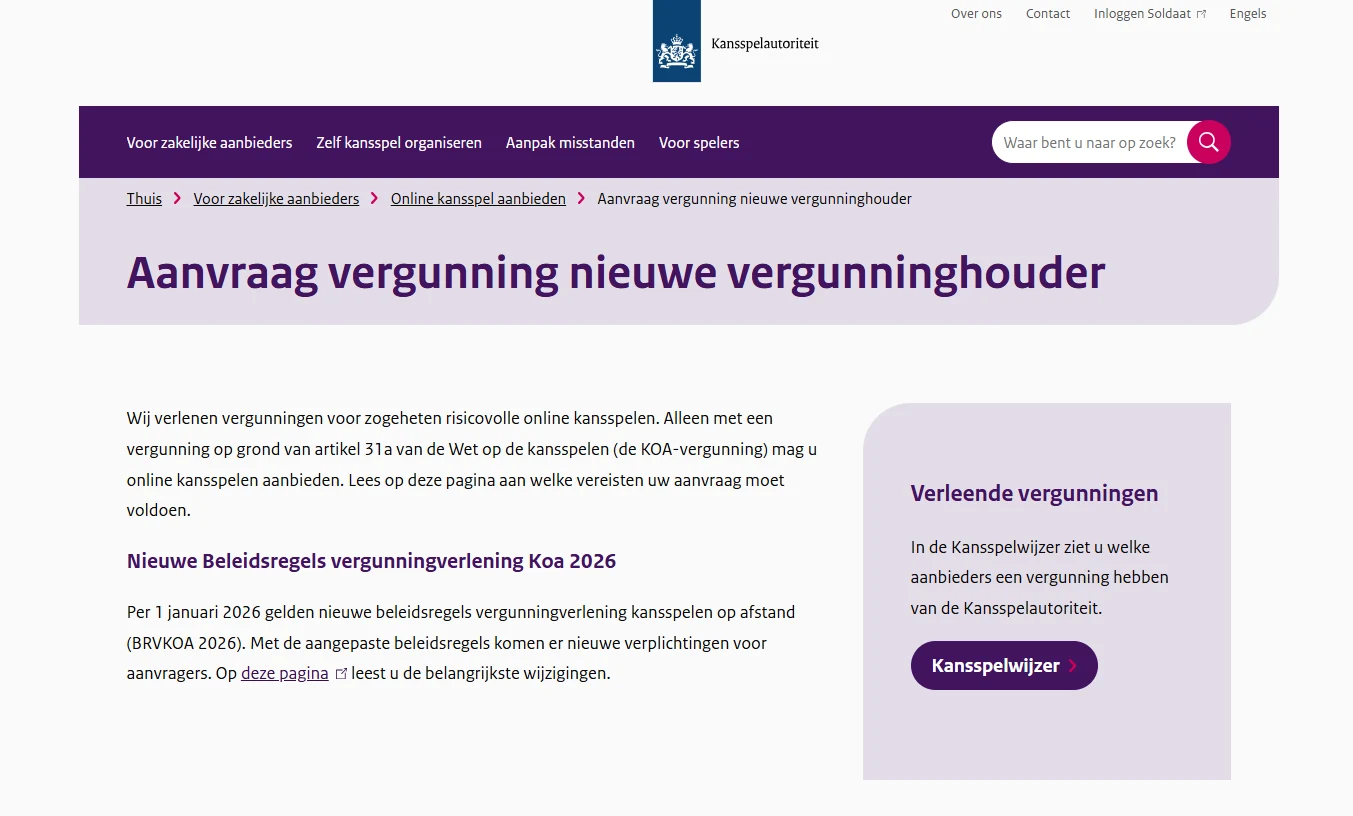Go to 'Voor spelers' navigation item
Screen dimensions: 1353x816
(x=699, y=143)
